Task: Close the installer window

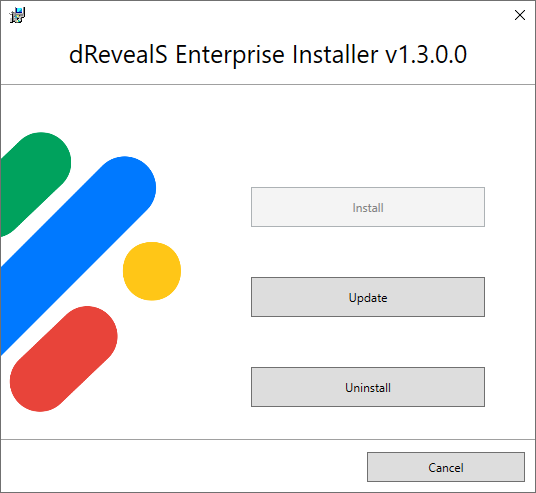Action: point(520,15)
